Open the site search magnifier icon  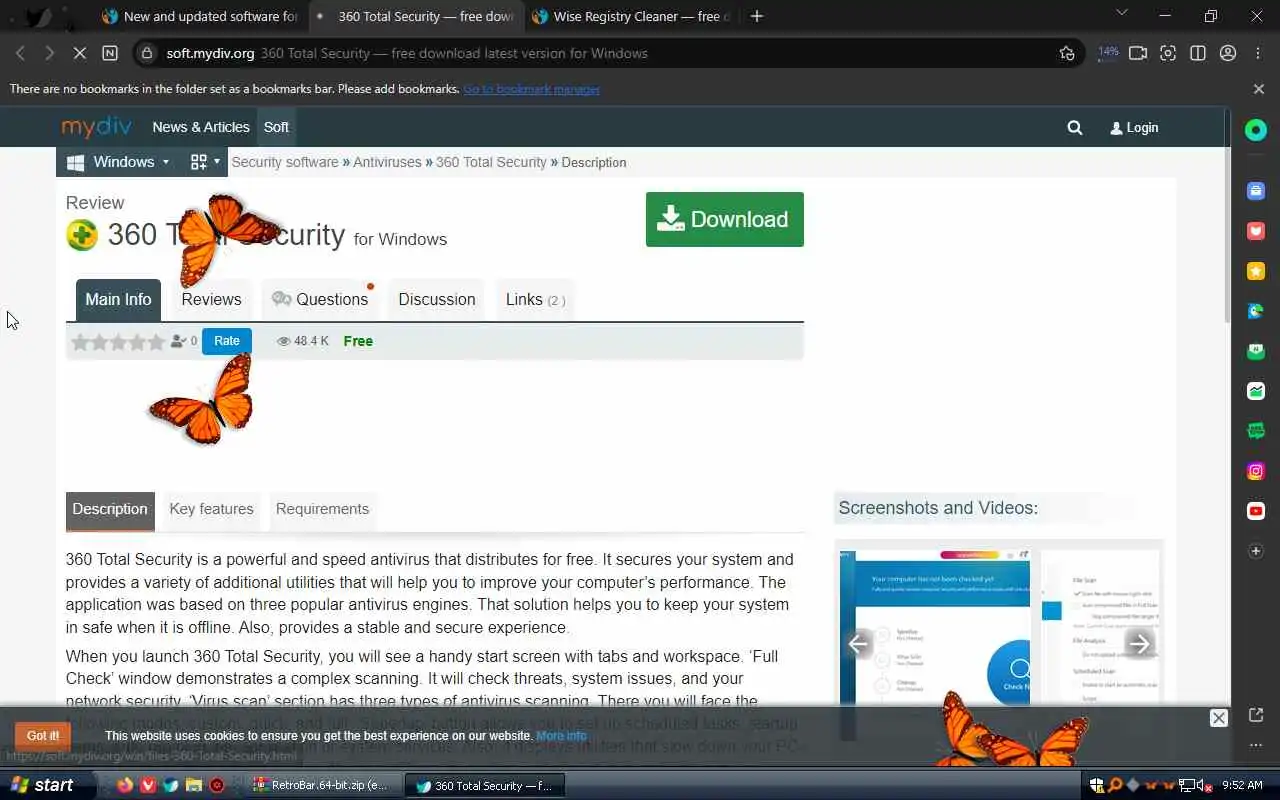tap(1075, 128)
